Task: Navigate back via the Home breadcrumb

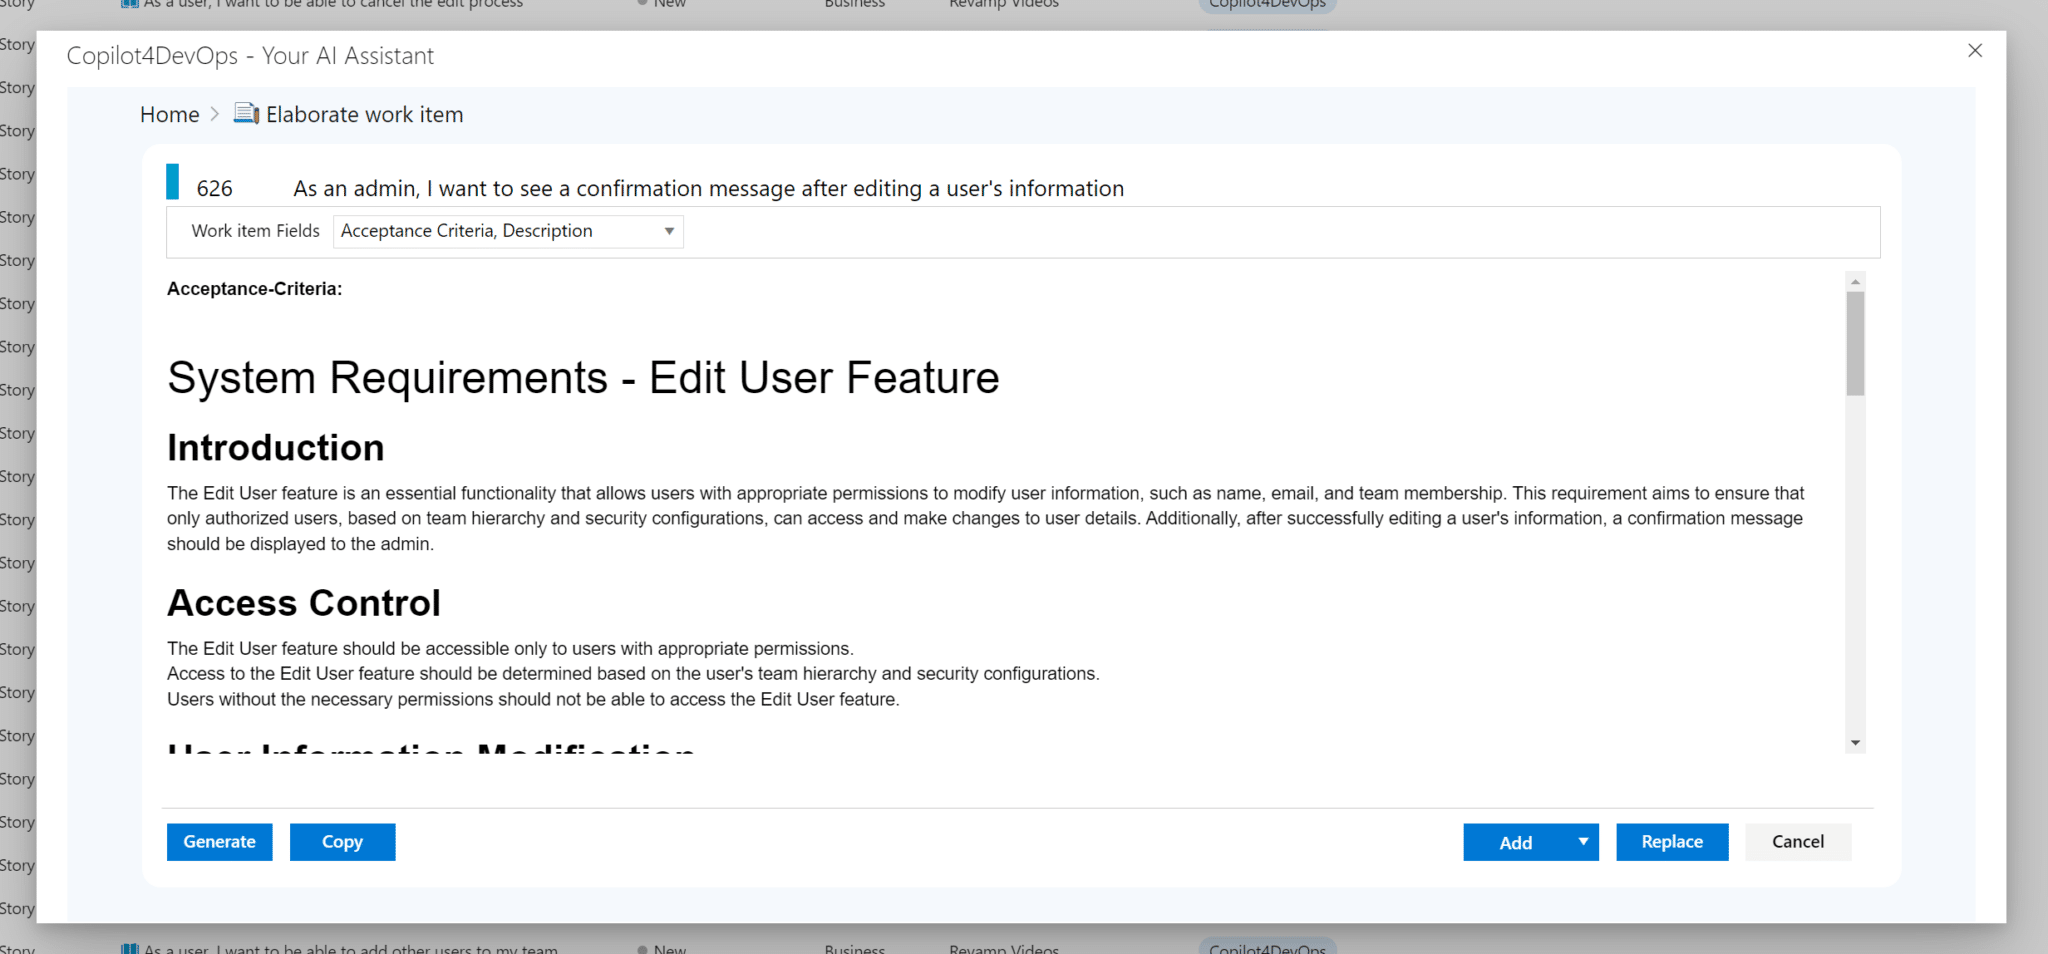Action: (169, 113)
